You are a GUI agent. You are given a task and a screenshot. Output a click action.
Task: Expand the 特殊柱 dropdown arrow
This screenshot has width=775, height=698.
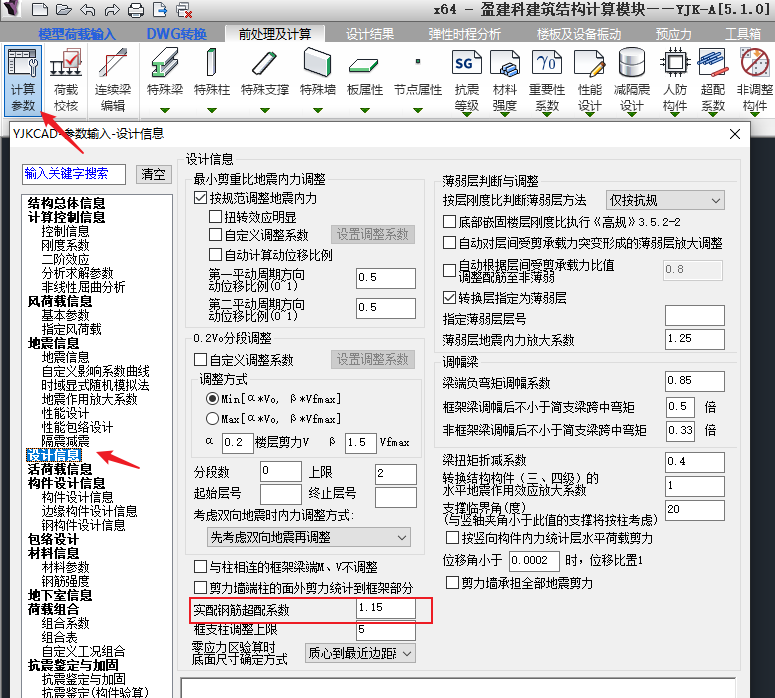point(212,110)
